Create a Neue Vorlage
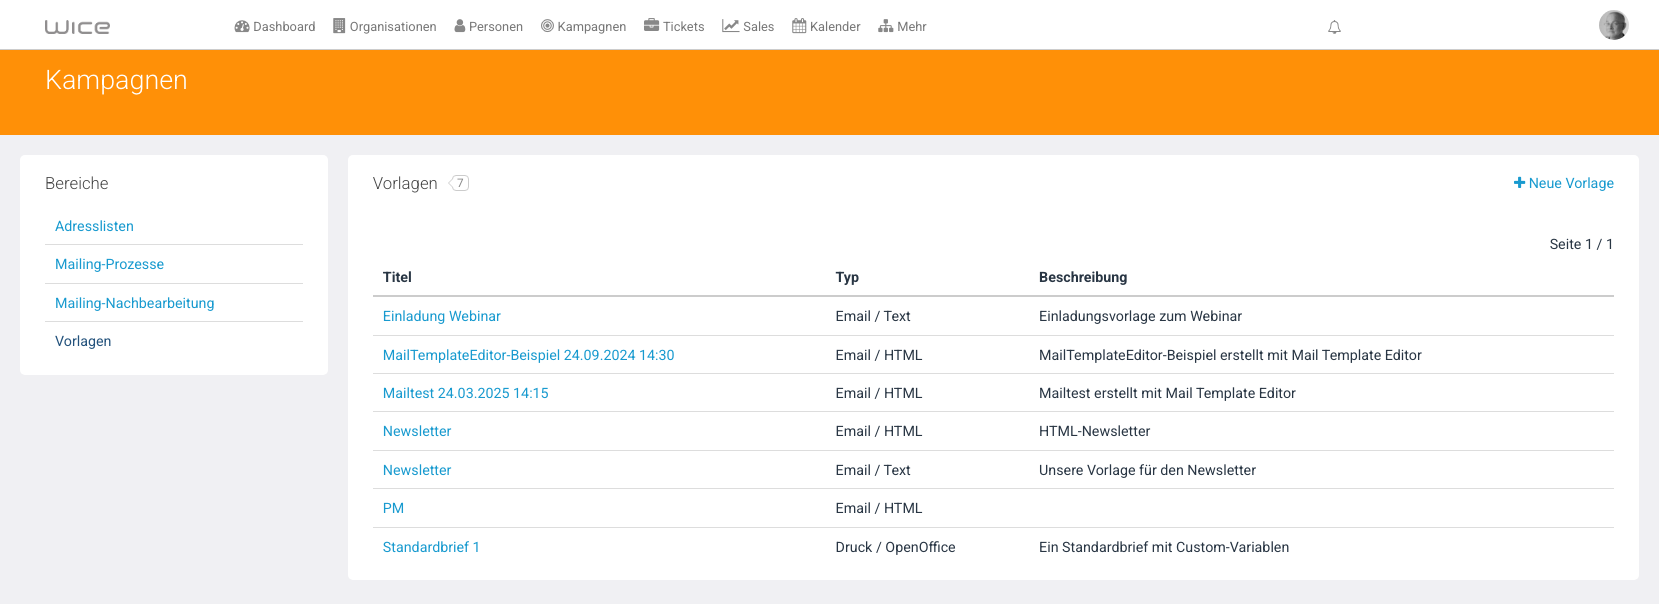This screenshot has width=1659, height=604. pos(1563,183)
